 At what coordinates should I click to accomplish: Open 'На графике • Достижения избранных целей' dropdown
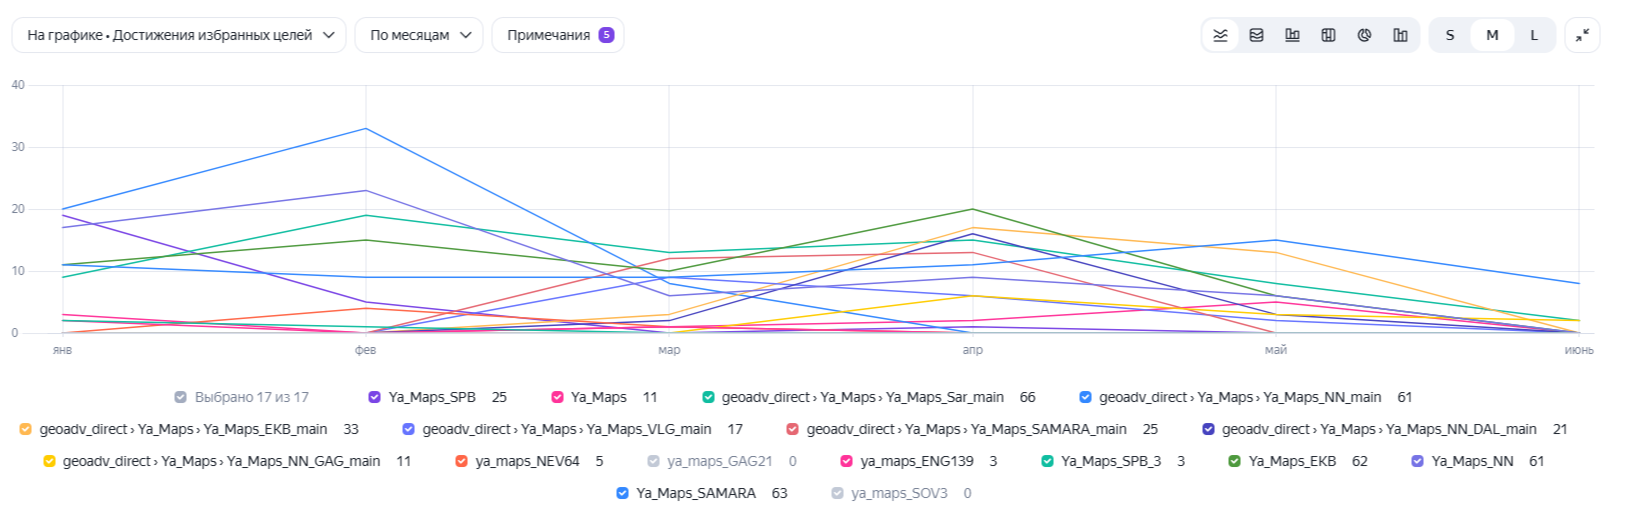click(x=179, y=35)
